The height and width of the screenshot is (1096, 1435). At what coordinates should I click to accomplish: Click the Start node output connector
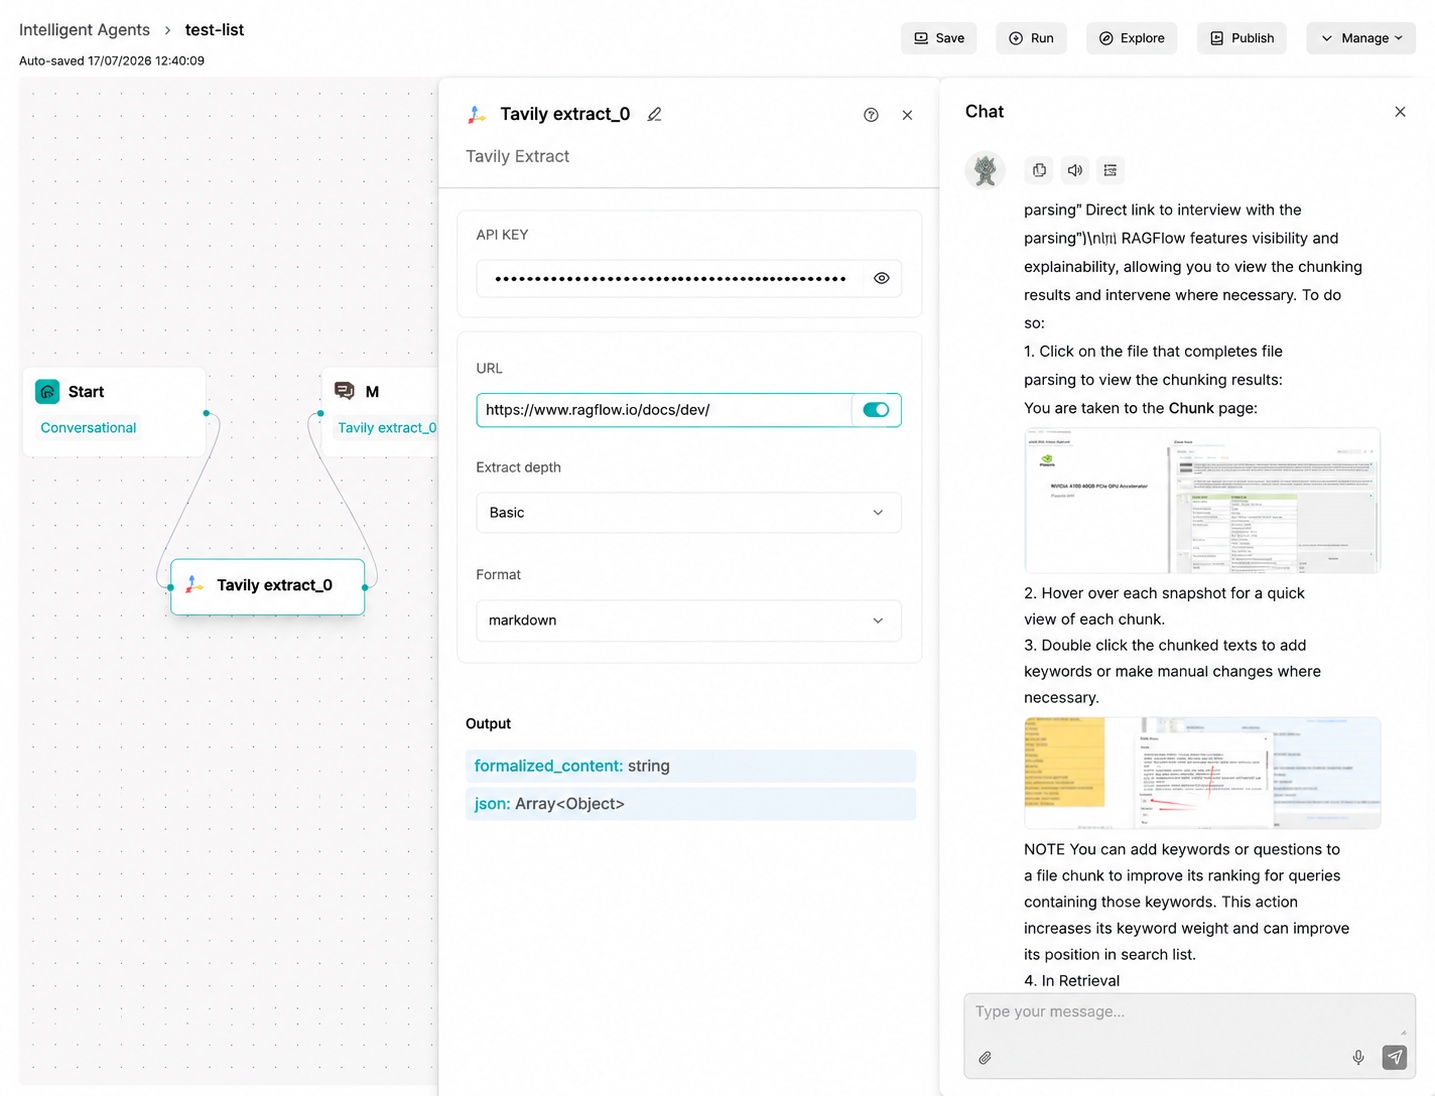pyautogui.click(x=206, y=413)
